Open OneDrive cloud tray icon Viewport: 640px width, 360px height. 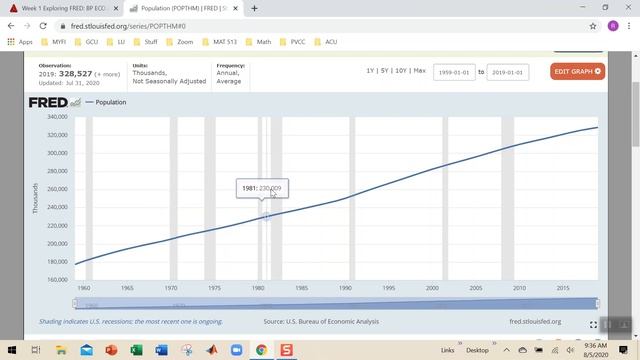[522, 350]
